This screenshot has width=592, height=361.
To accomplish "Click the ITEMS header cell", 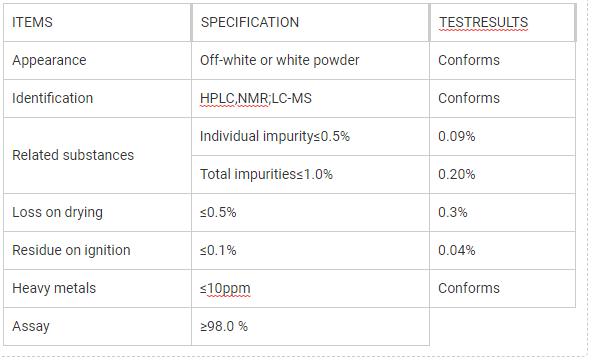I will click(97, 23).
